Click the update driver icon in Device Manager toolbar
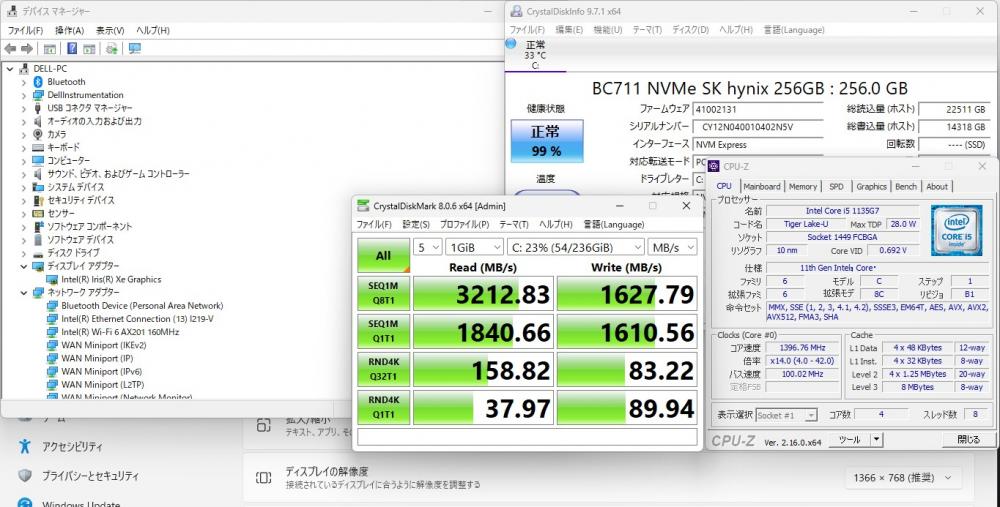Image resolution: width=1000 pixels, height=507 pixels. coord(112,48)
